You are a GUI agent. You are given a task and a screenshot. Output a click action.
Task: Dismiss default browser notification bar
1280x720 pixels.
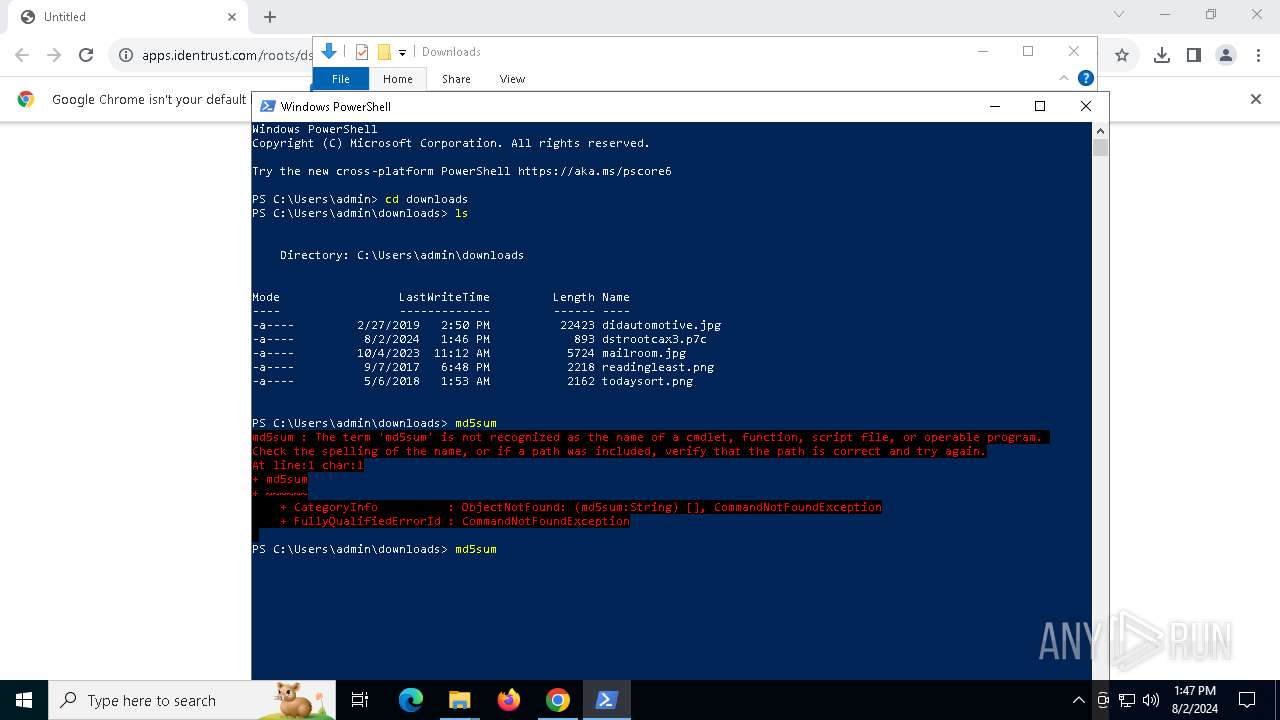pyautogui.click(x=1256, y=99)
